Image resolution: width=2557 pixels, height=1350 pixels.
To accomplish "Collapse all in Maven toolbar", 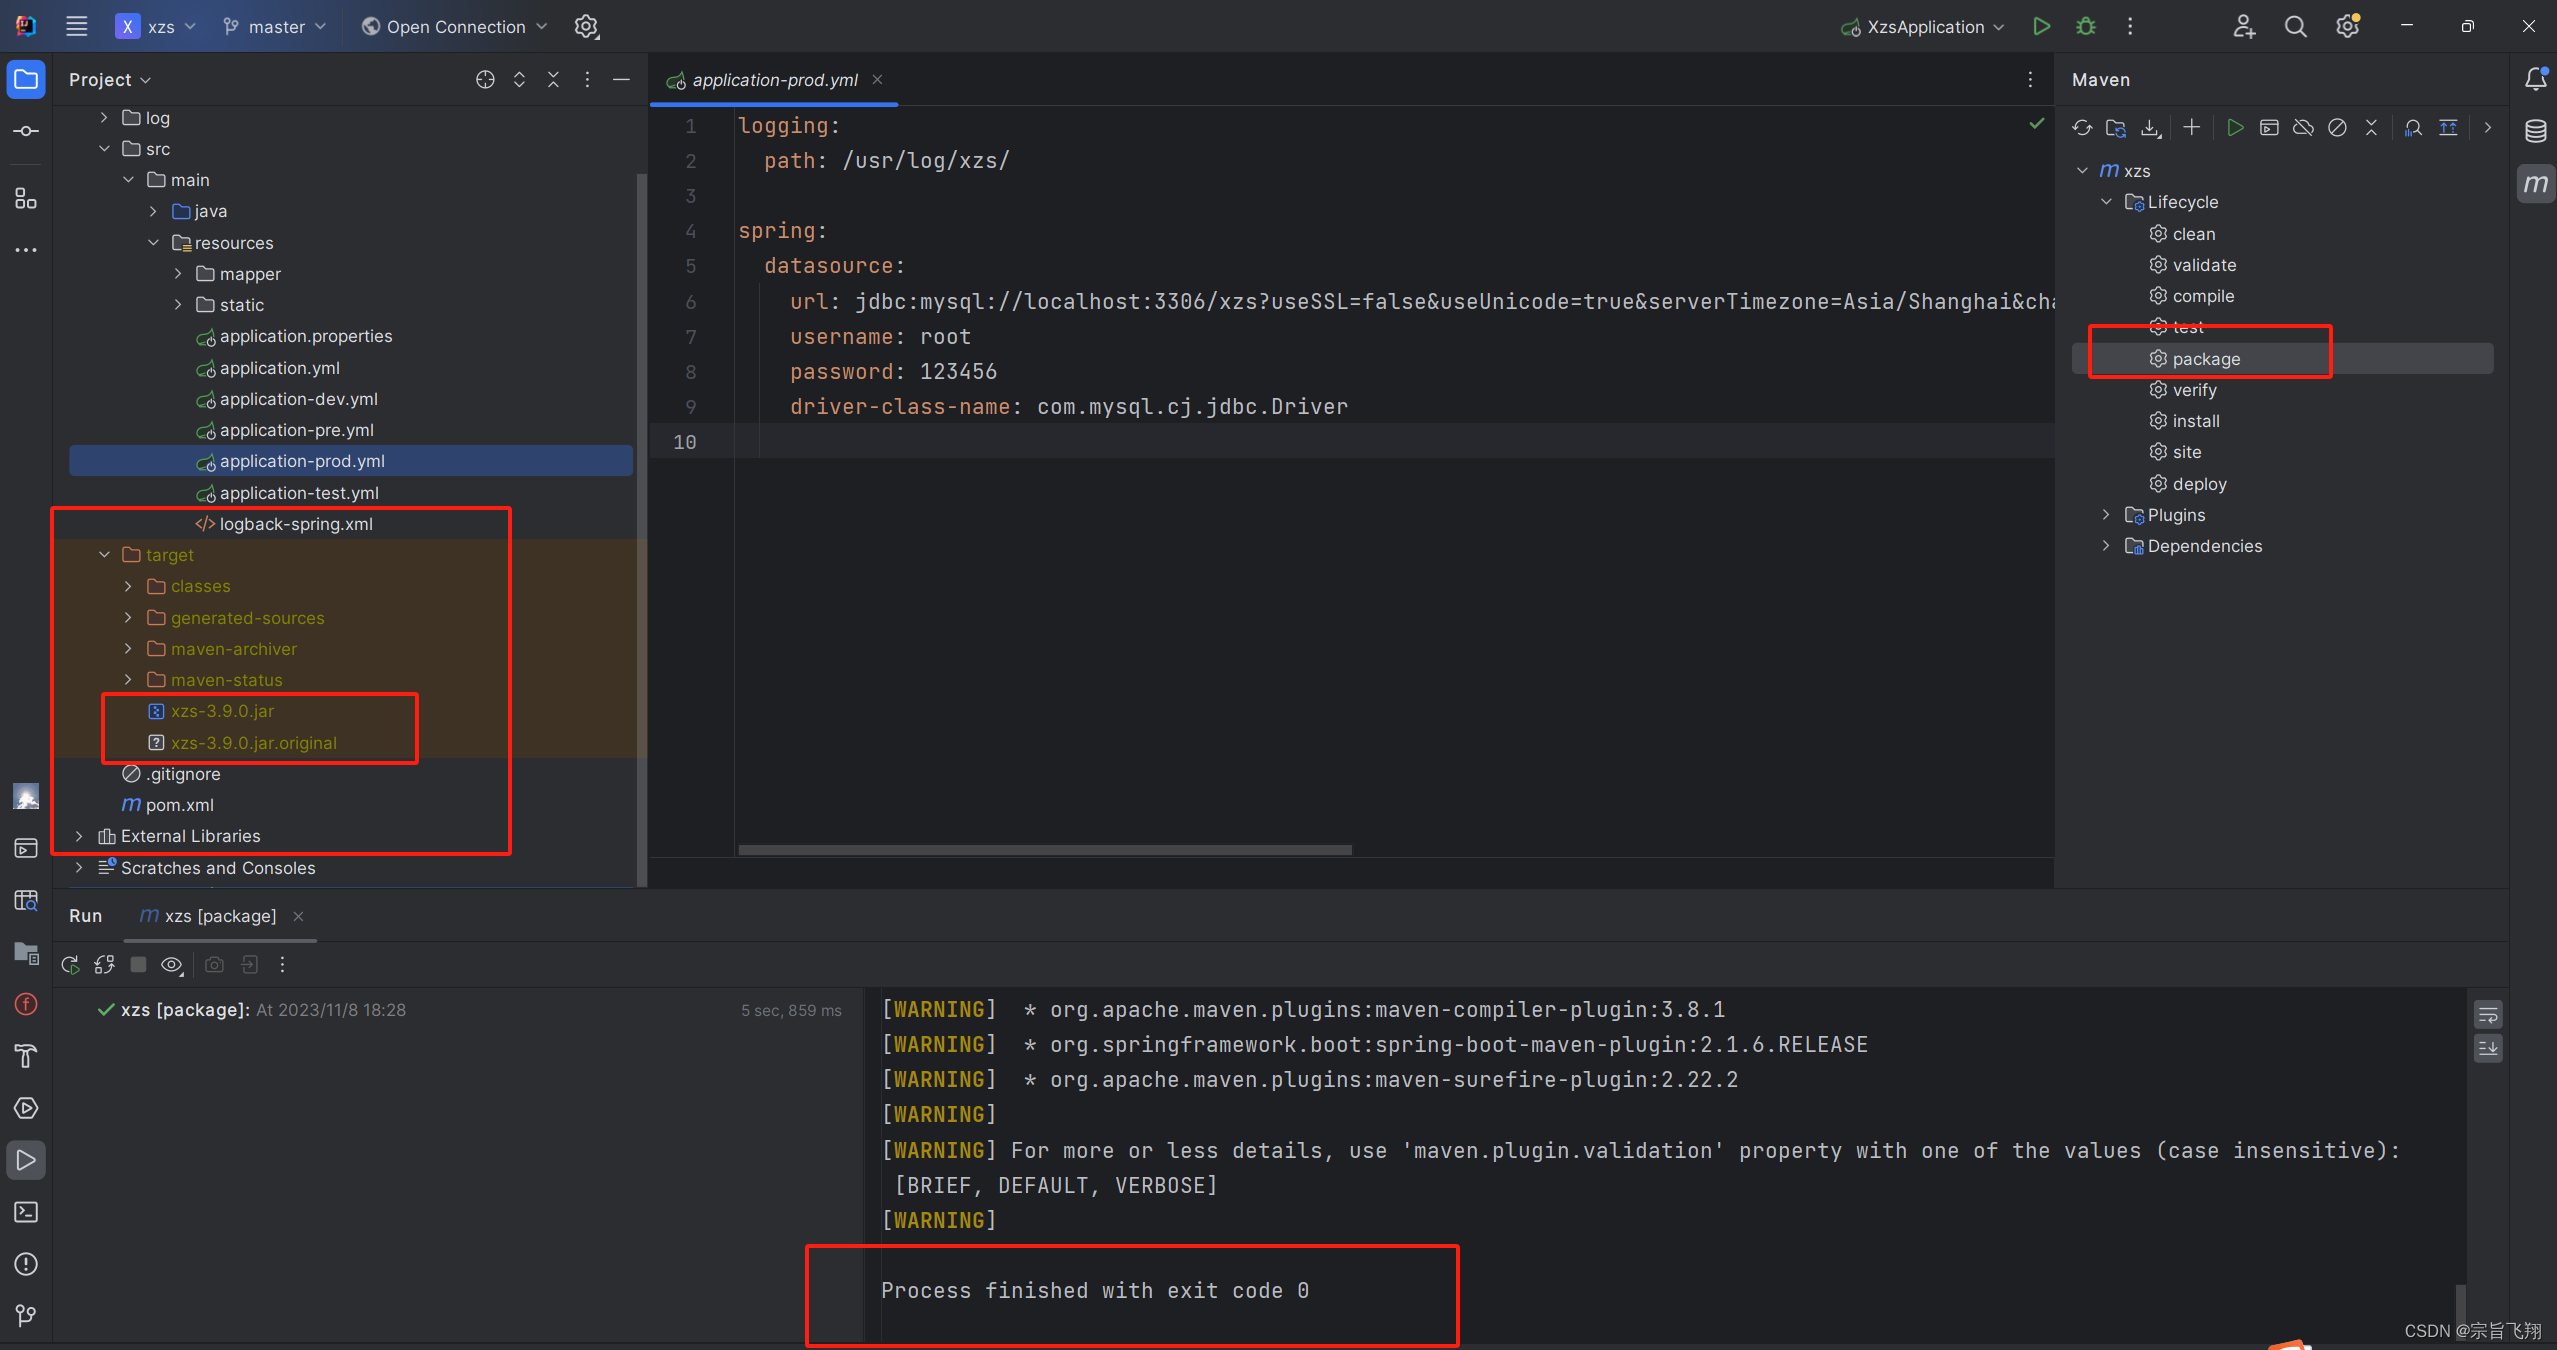I will 2371,128.
